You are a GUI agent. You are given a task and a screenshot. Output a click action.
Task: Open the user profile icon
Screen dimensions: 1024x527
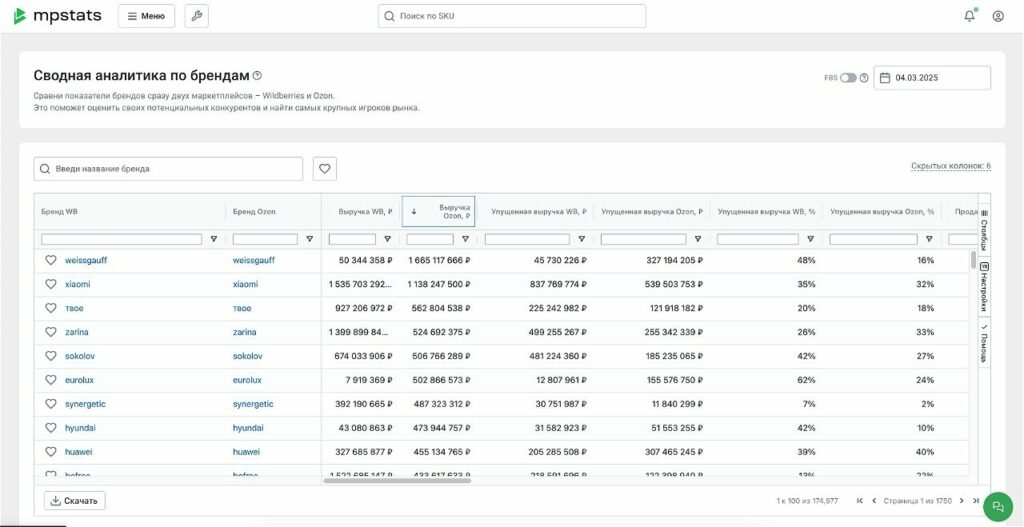click(998, 16)
